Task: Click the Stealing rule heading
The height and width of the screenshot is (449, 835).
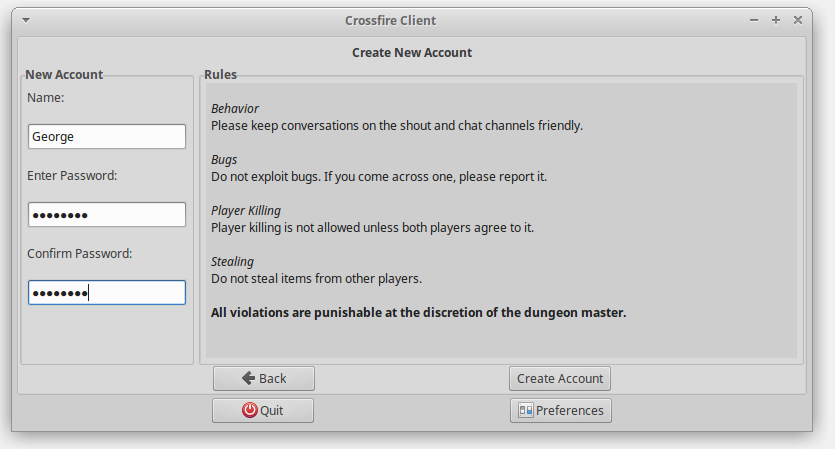Action: pos(232,261)
